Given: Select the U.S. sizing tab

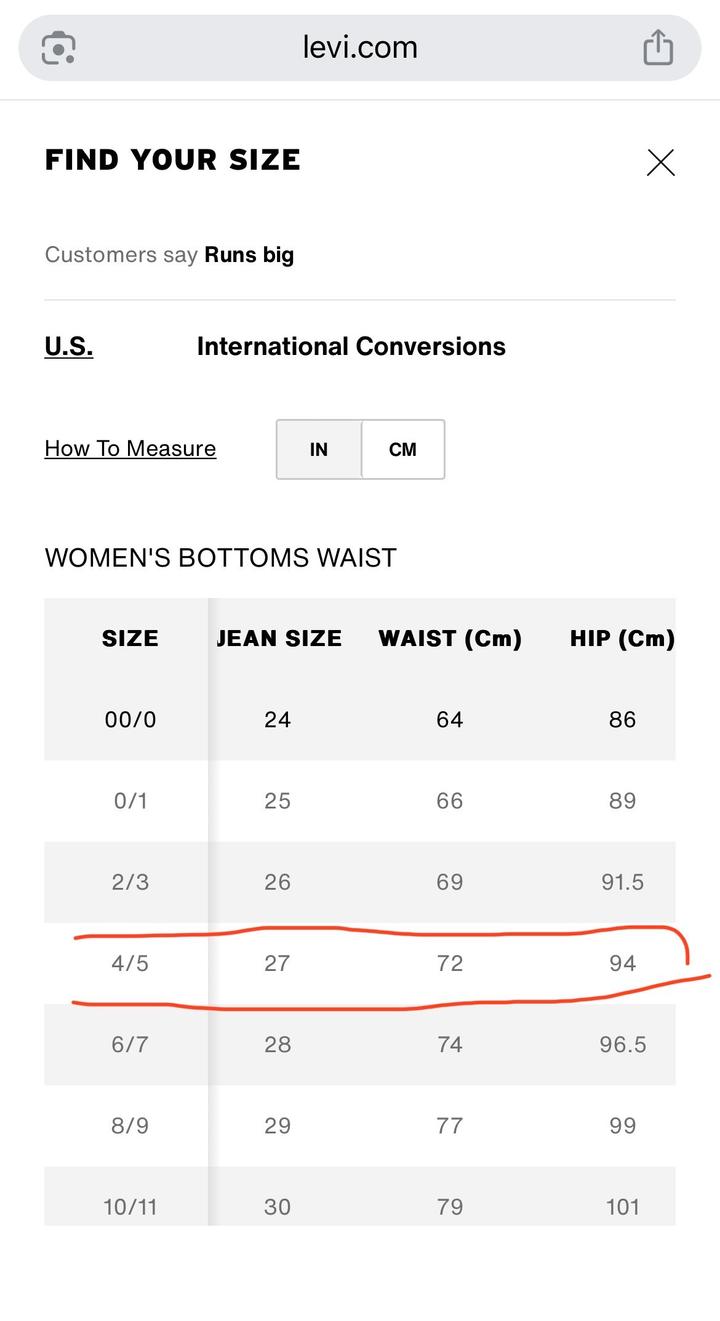Looking at the screenshot, I should [69, 346].
